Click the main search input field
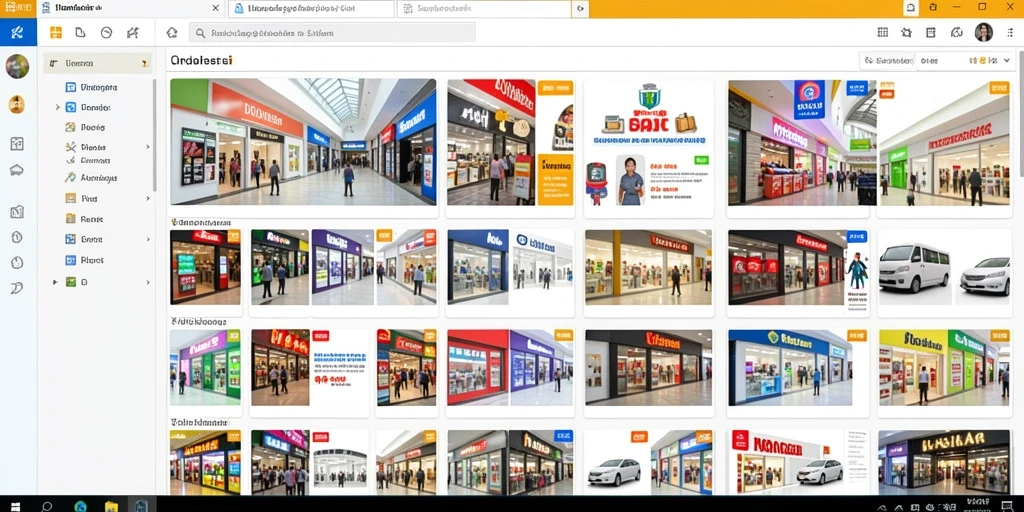 pos(332,33)
